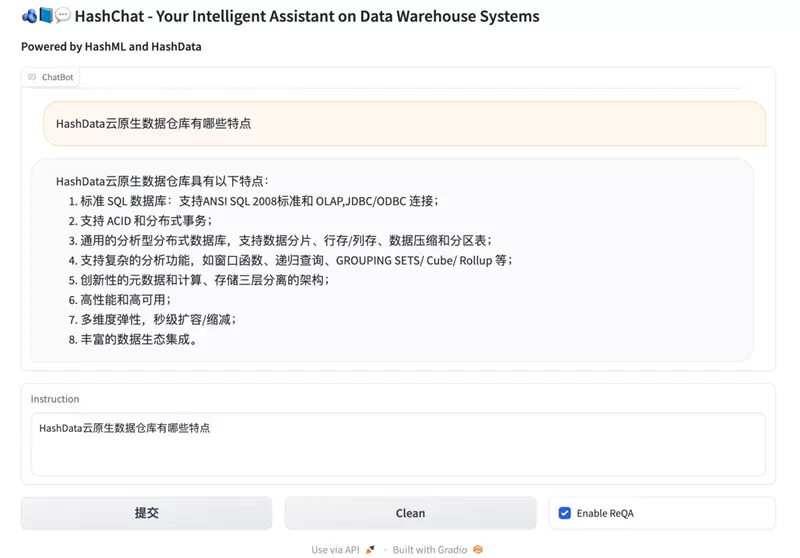
Task: Open the Use via API link
Action: [x=335, y=549]
